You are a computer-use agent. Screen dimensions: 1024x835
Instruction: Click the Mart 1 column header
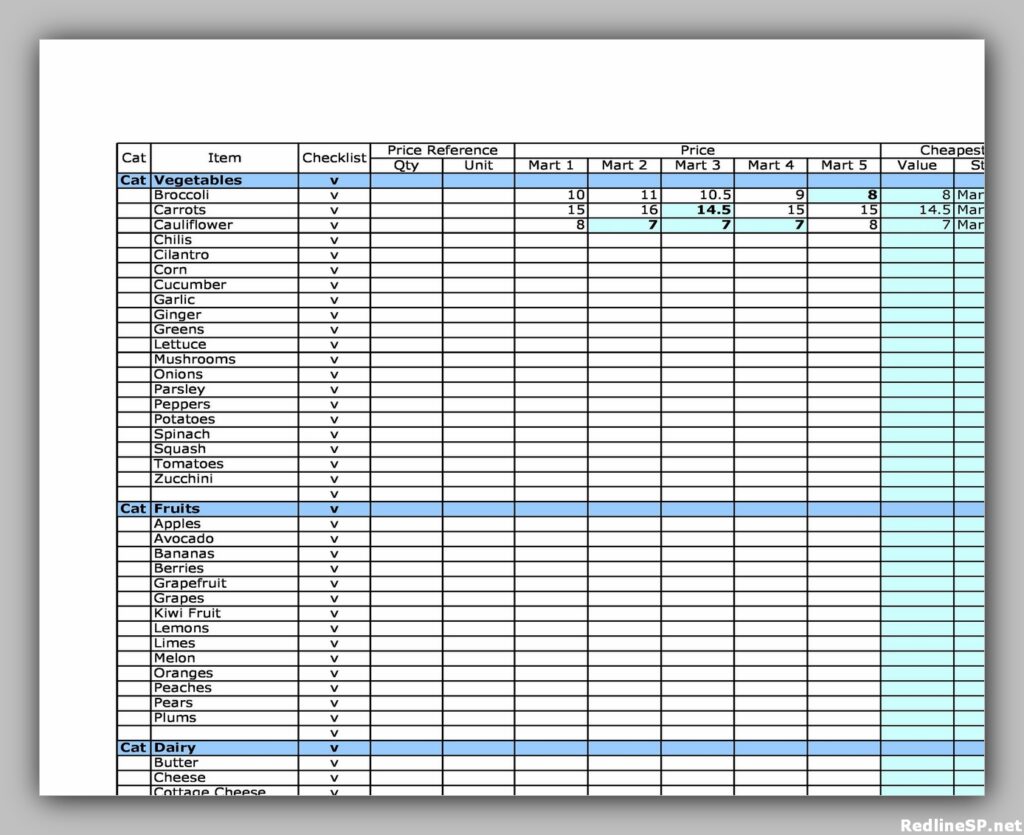[x=551, y=165]
